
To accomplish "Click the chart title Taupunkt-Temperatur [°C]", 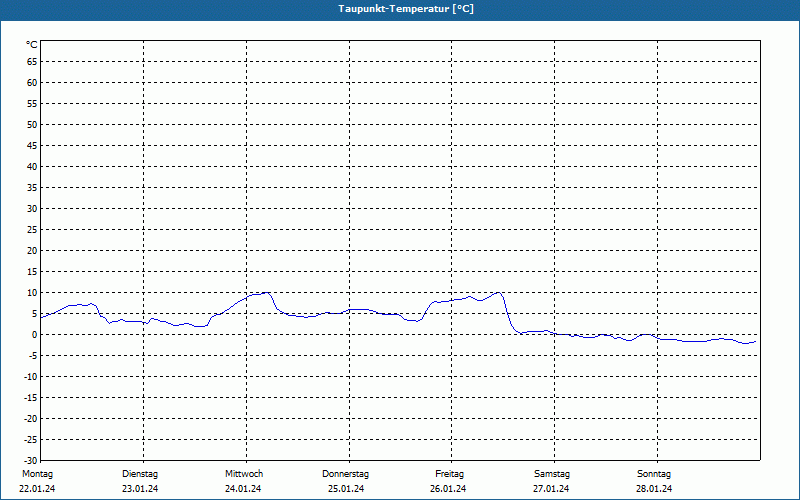I will click(x=406, y=9).
